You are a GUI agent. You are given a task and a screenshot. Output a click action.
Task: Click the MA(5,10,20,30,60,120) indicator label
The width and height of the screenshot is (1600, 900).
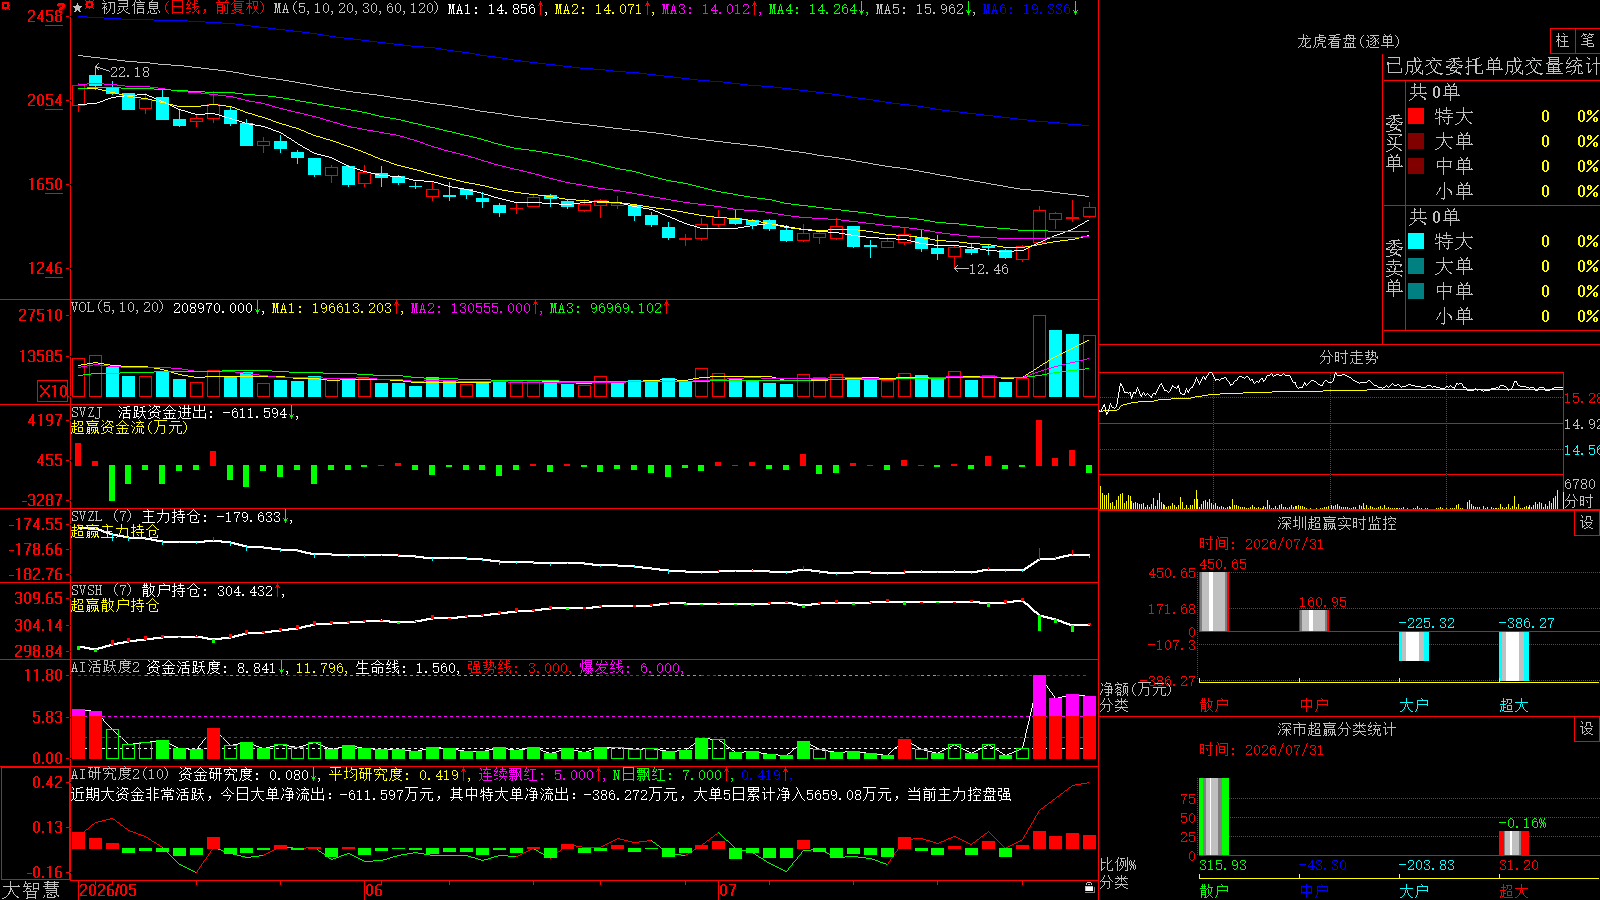coord(356,9)
